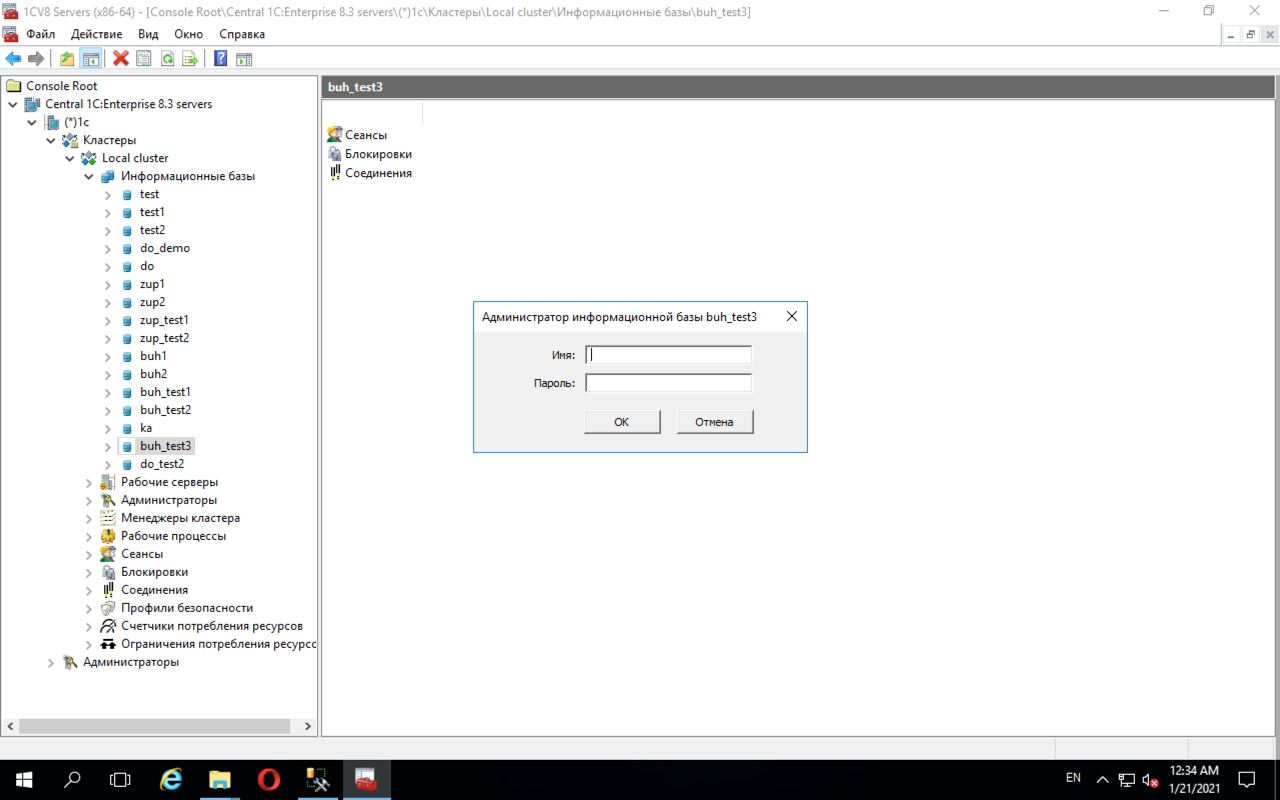Image resolution: width=1280 pixels, height=800 pixels.
Task: Expand the bottom Администраторы root node
Action: [51, 662]
